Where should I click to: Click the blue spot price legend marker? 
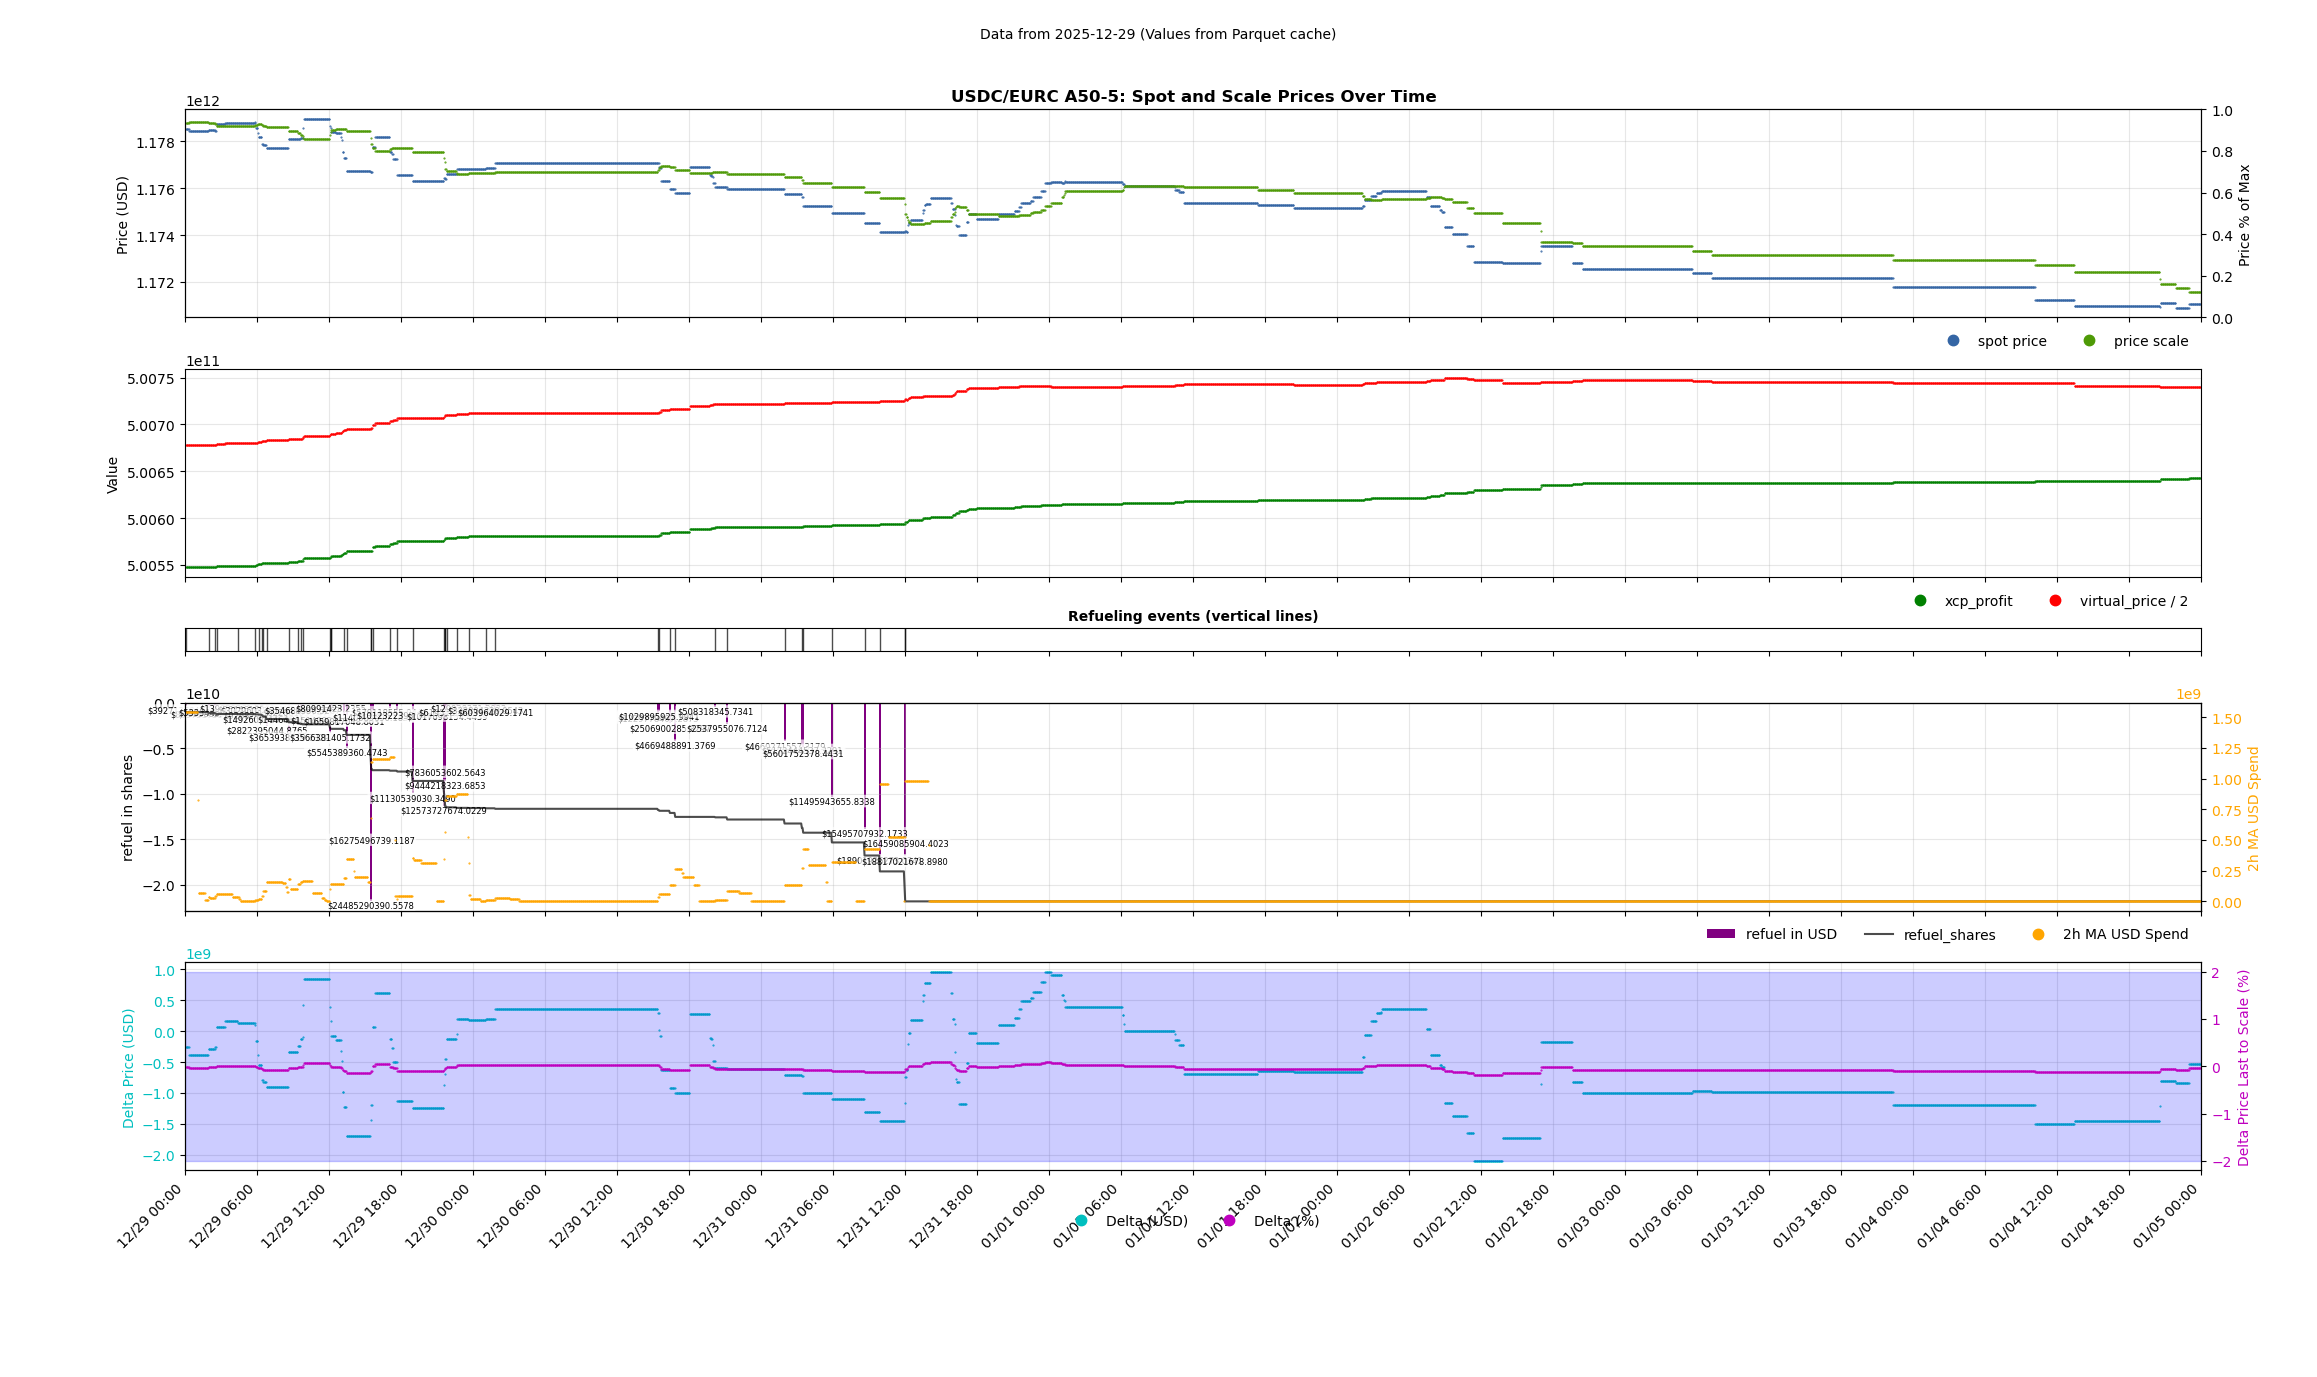click(x=1953, y=341)
